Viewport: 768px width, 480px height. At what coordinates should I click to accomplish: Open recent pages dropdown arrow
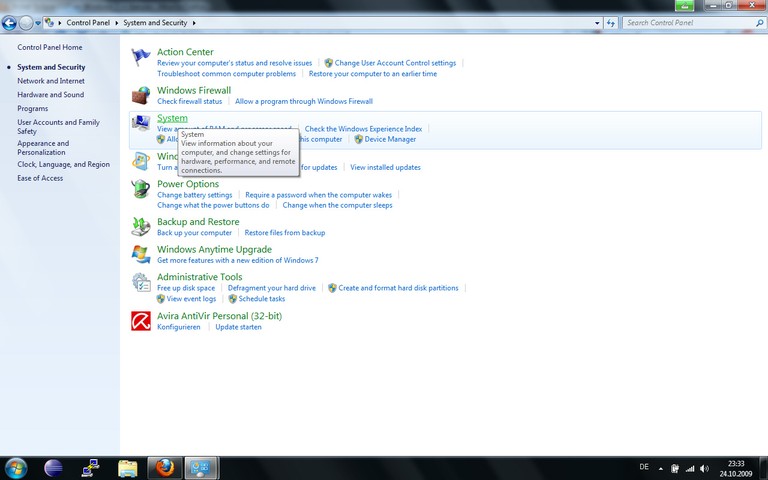(x=38, y=23)
